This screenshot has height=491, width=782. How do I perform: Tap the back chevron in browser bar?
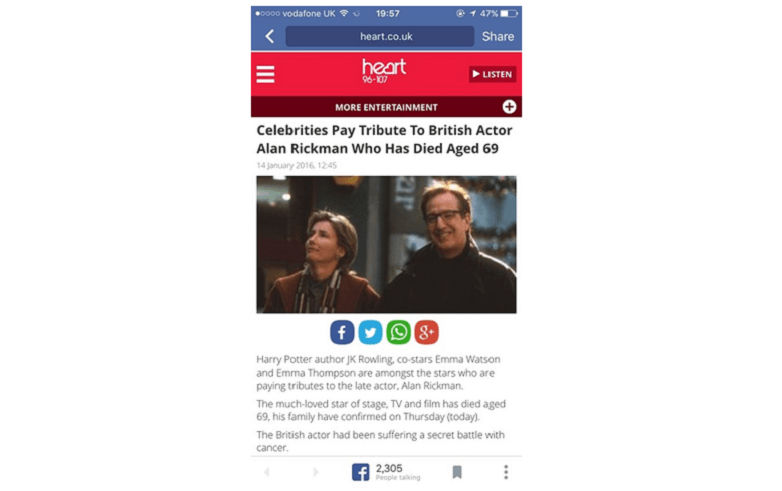coord(270,36)
